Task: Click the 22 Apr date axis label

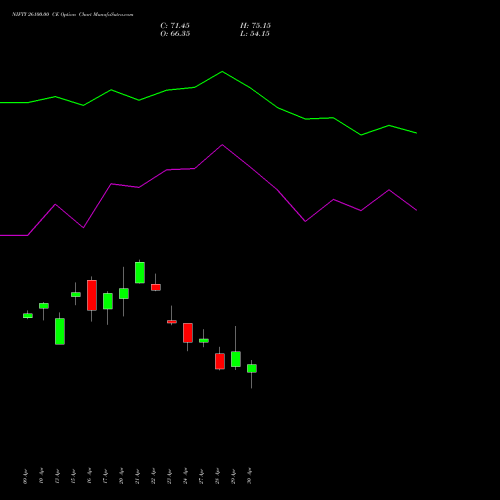Action: point(154,477)
